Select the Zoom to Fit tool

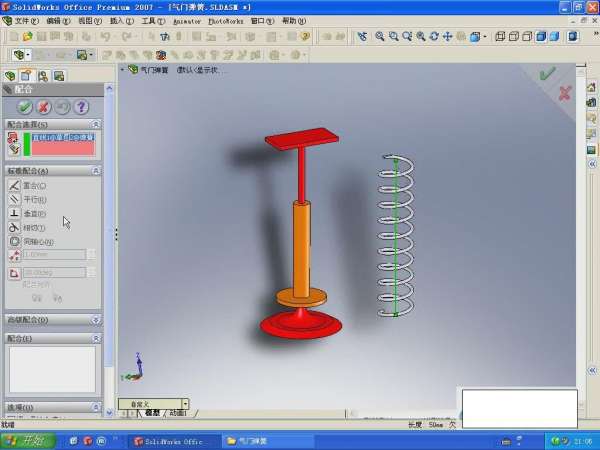coord(379,37)
